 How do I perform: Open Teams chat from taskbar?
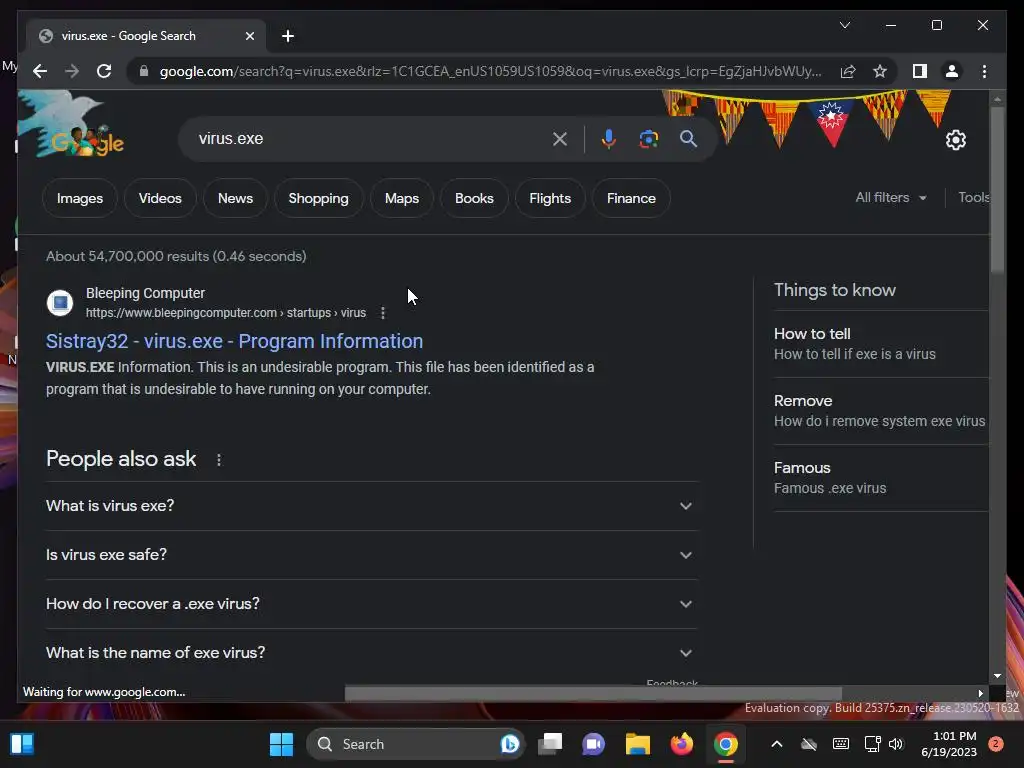point(593,744)
